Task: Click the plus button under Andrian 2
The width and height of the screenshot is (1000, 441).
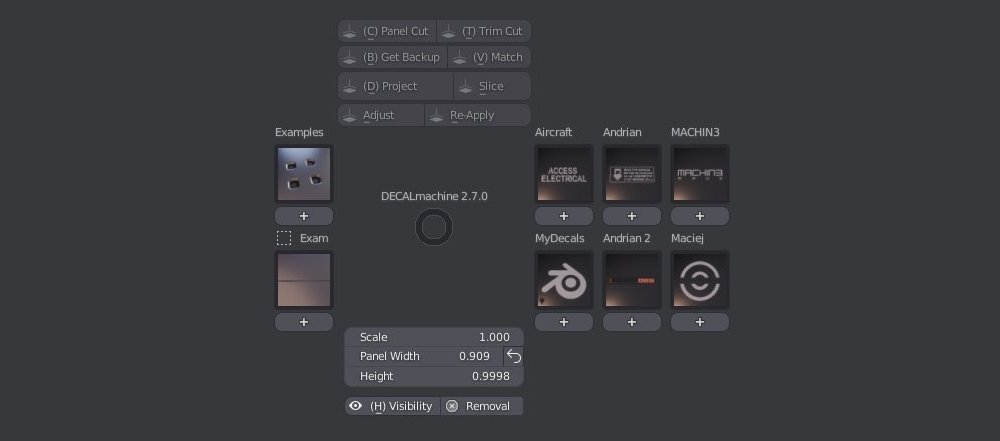Action: point(631,322)
